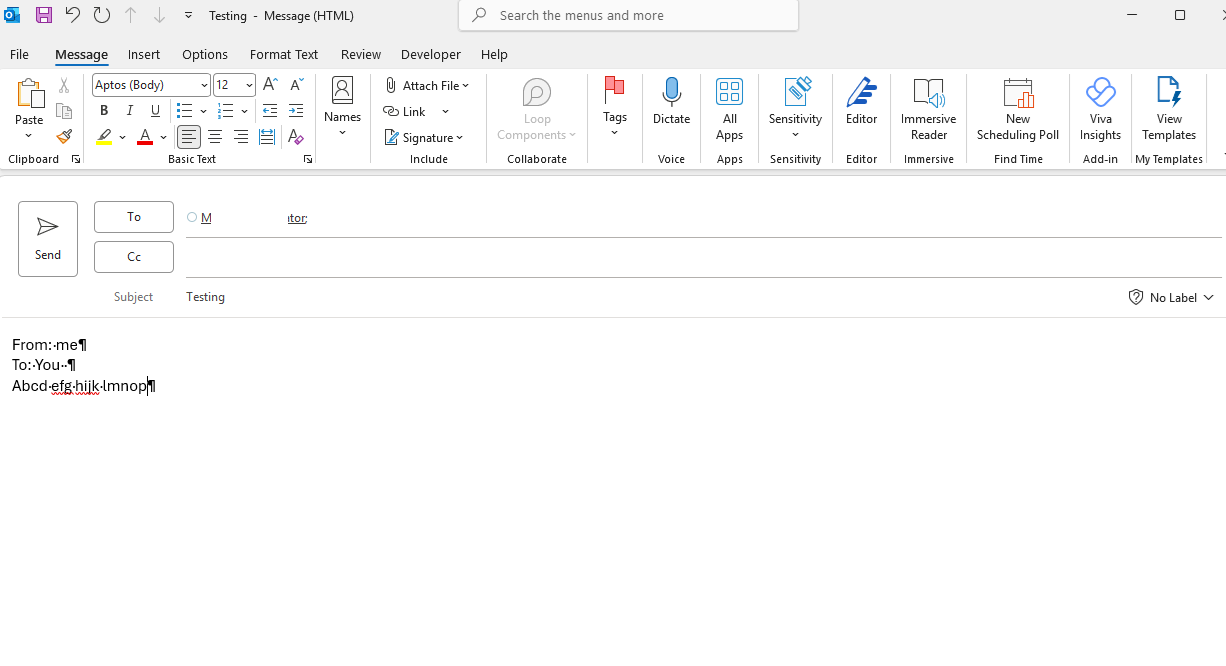
Task: Create a New Scheduling Poll
Action: 1018,110
